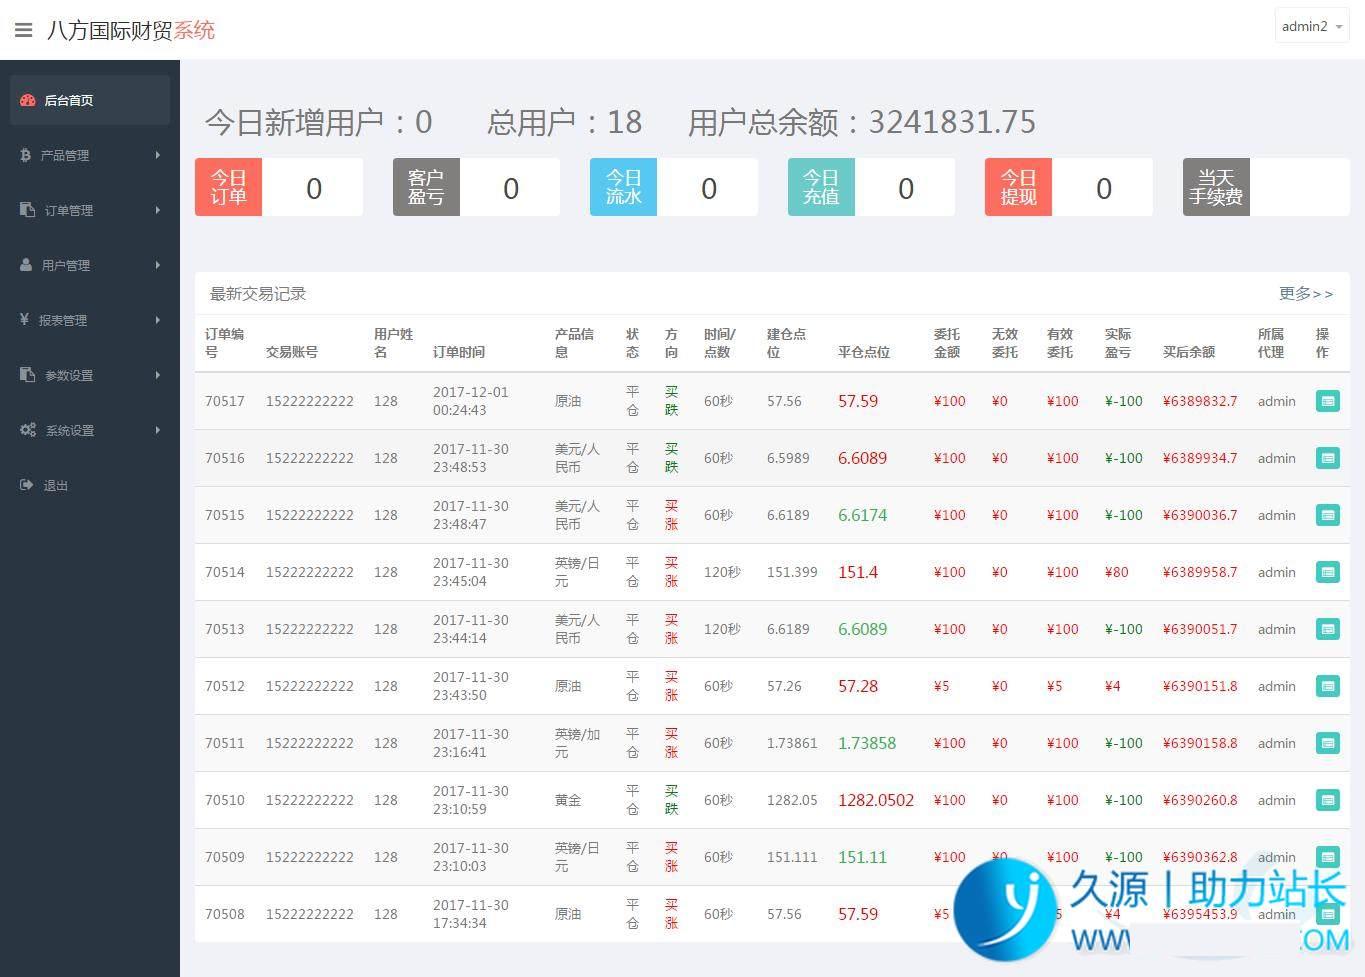1365x977 pixels.
Task: Open action icon for order 70517
Action: 1327,401
